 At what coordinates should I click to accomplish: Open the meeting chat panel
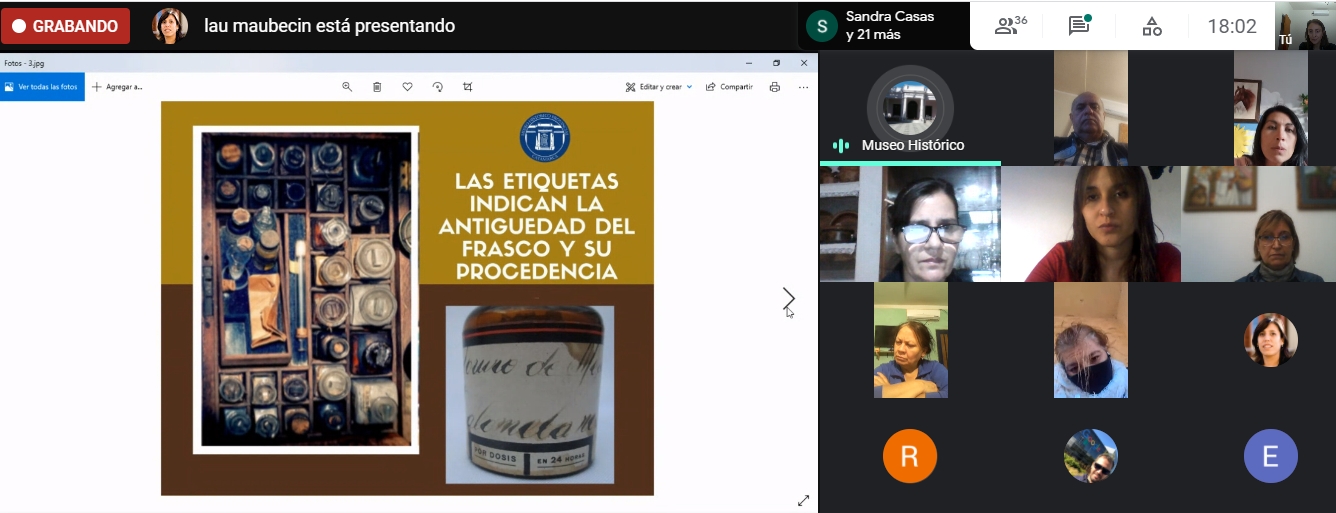tap(1079, 26)
